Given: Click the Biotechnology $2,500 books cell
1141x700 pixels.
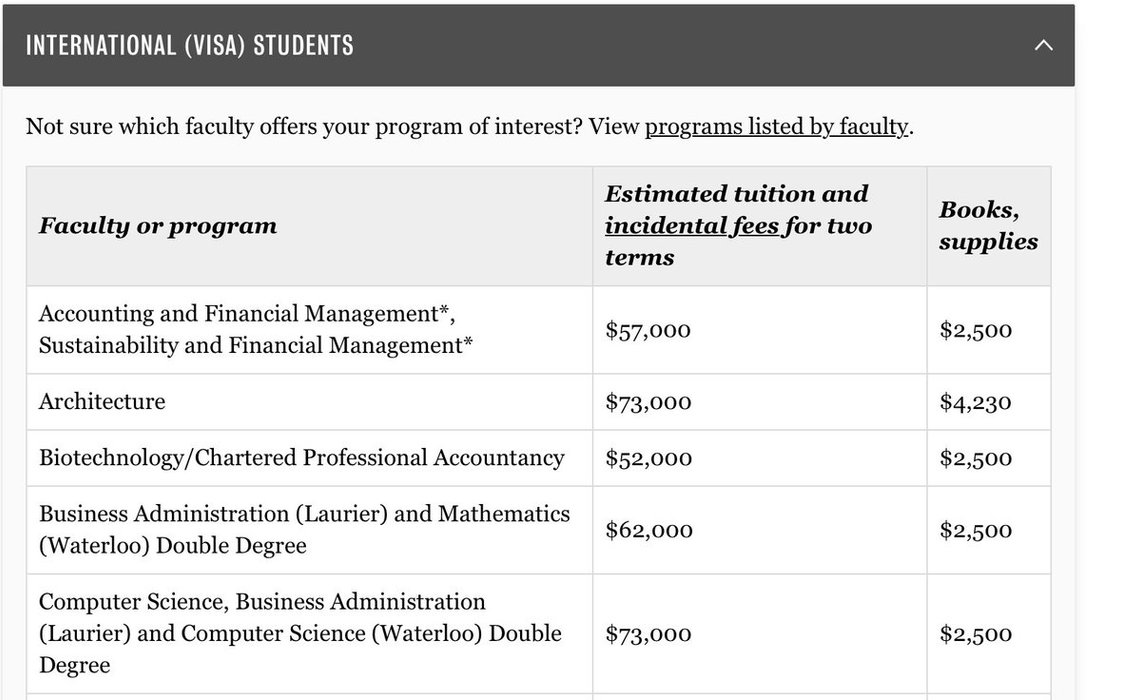Looking at the screenshot, I should click(x=975, y=458).
